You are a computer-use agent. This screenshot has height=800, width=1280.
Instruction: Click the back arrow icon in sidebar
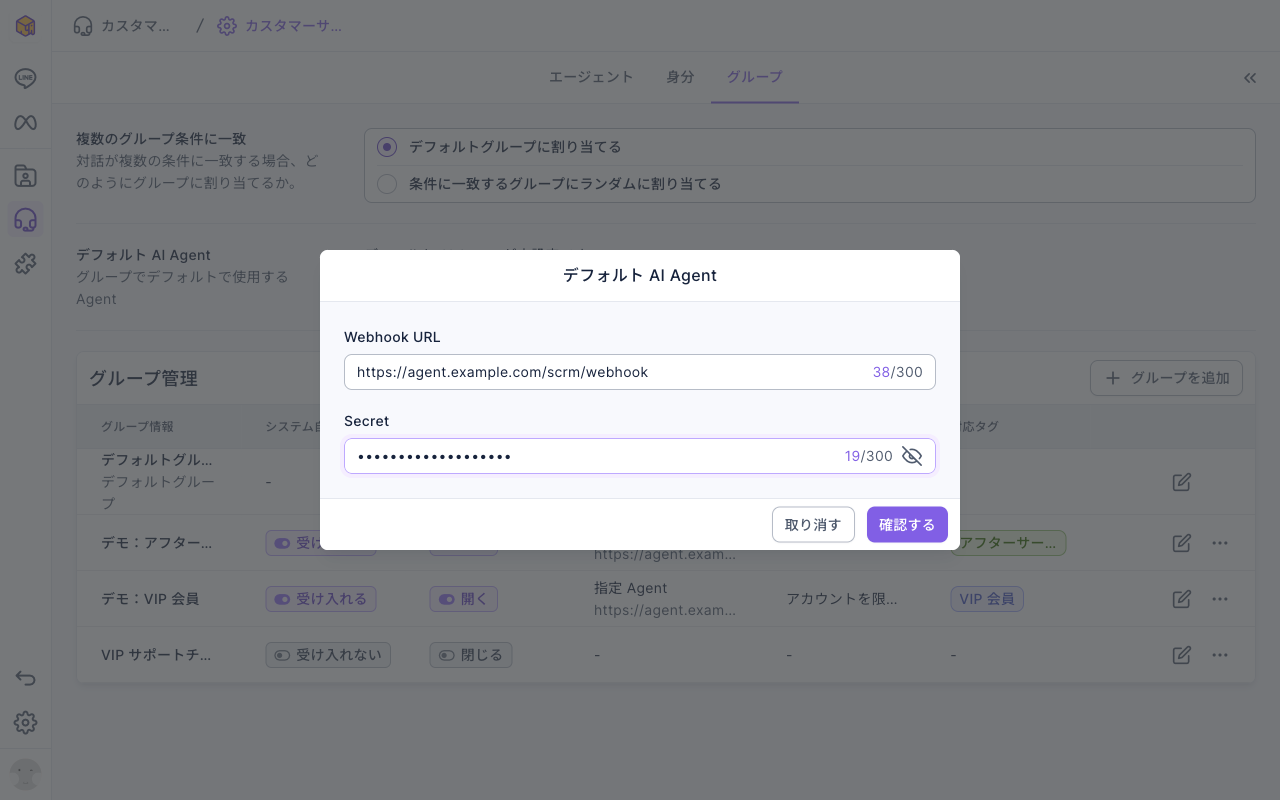click(26, 678)
